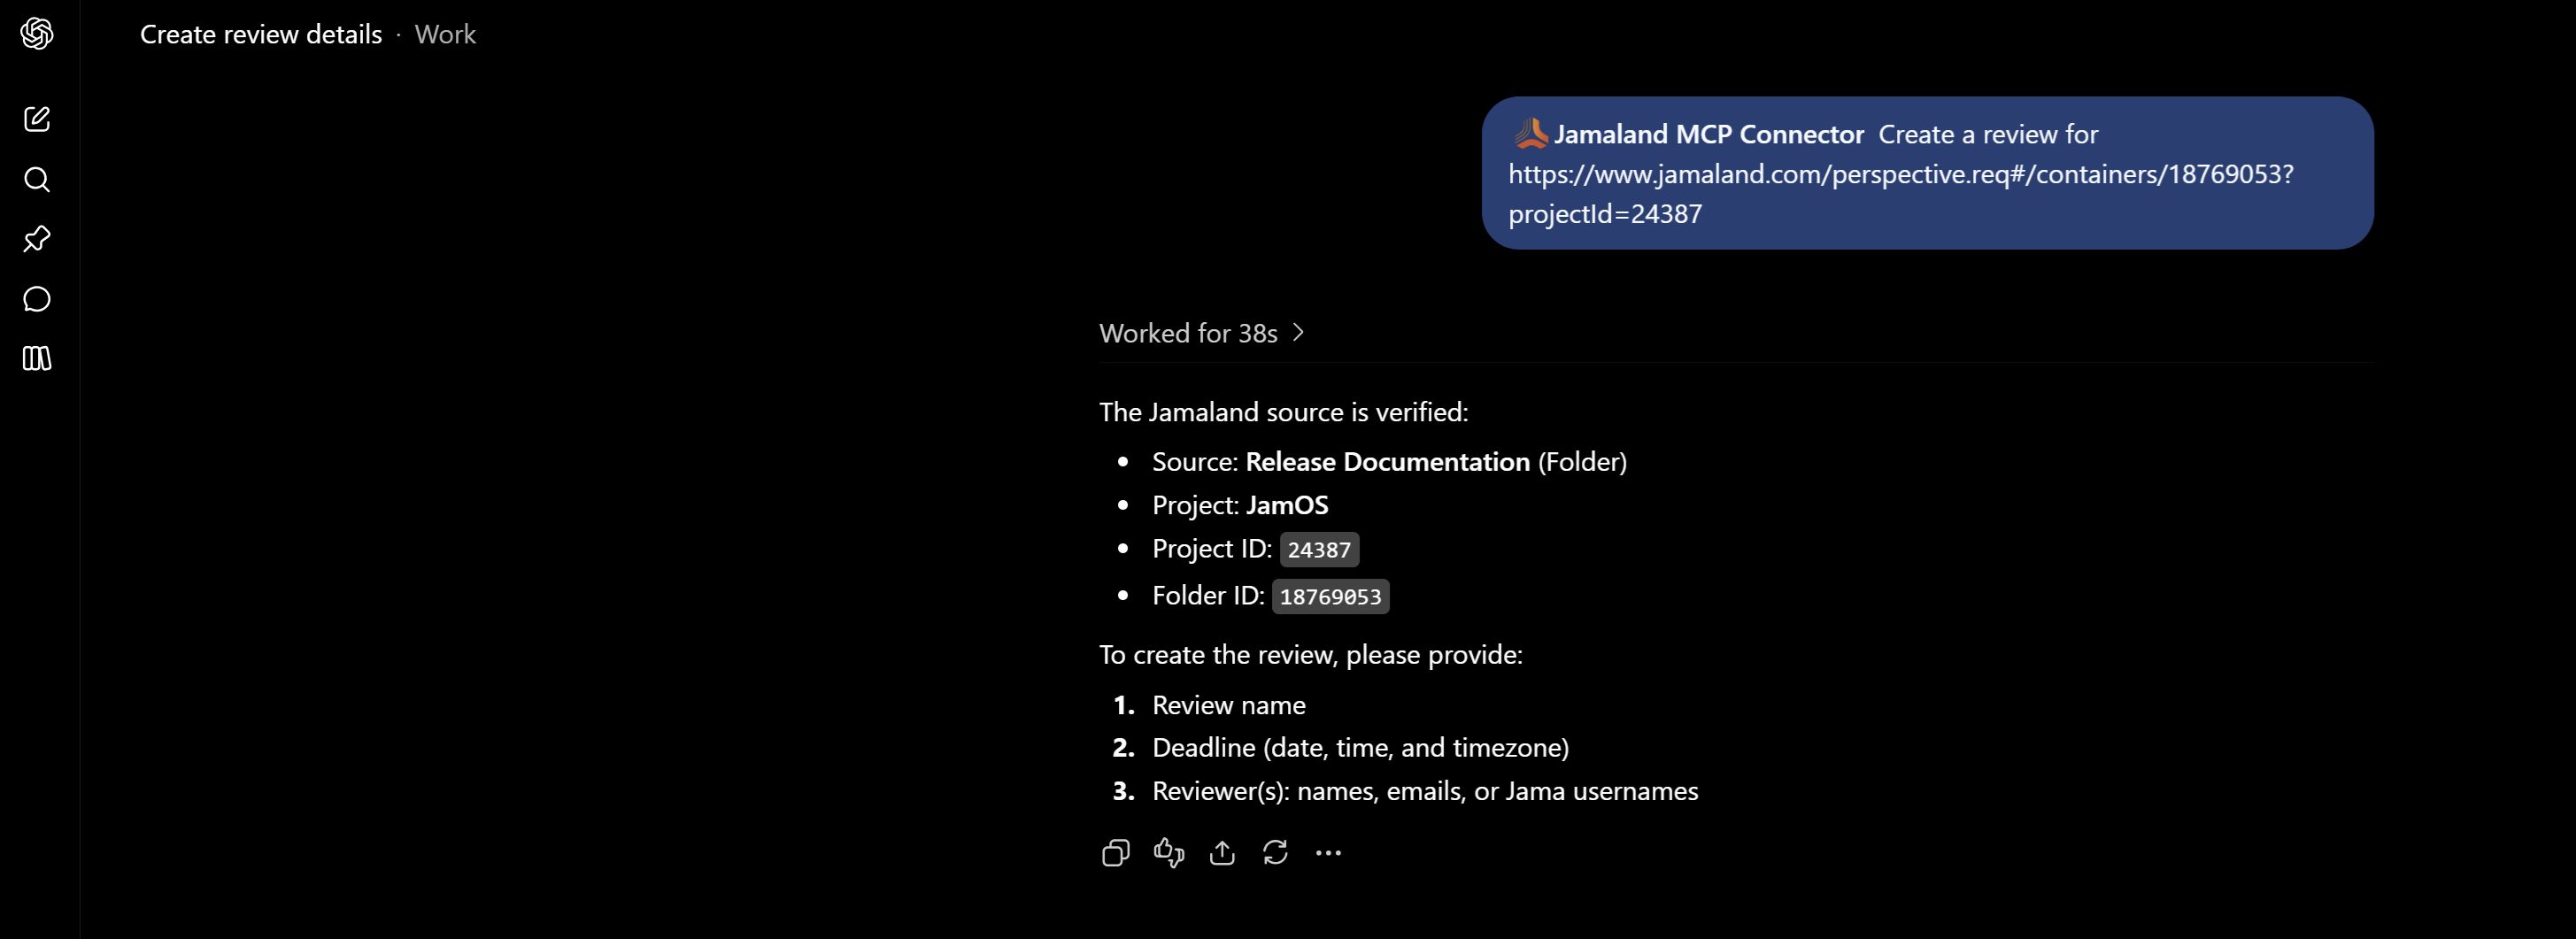Image resolution: width=2576 pixels, height=939 pixels.
Task: Share the response with the upload icon
Action: coord(1222,852)
